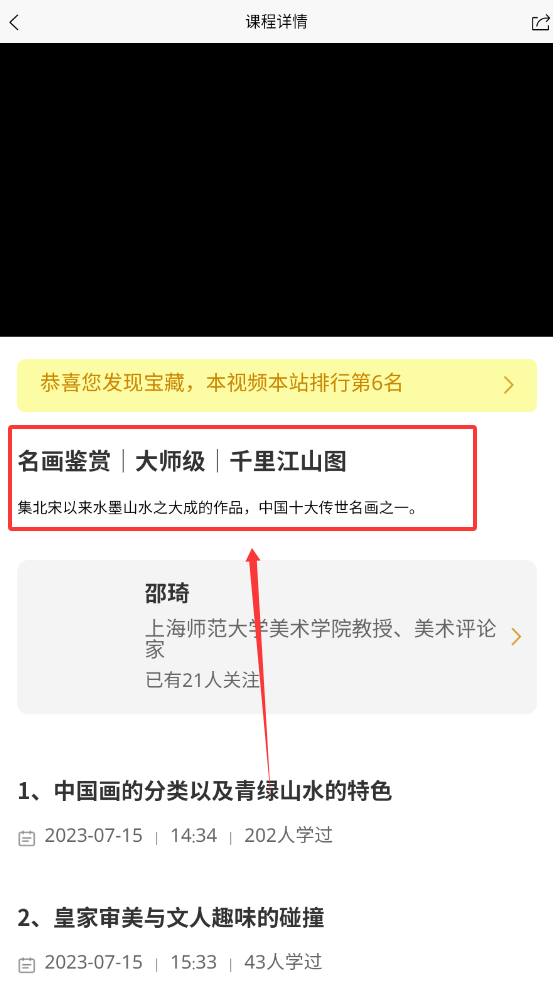Click calendar icon beside lesson 1 date
The image size is (553, 982).
click(26, 837)
